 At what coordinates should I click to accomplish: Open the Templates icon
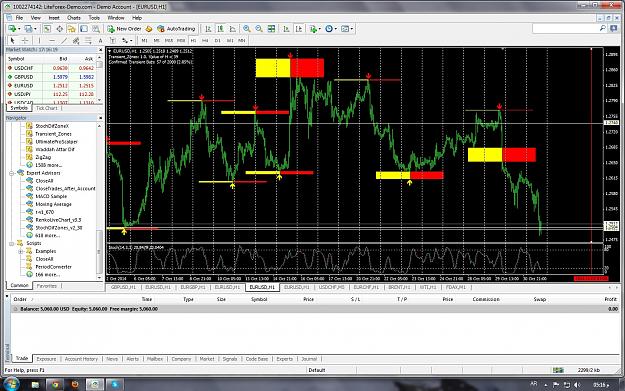345,29
